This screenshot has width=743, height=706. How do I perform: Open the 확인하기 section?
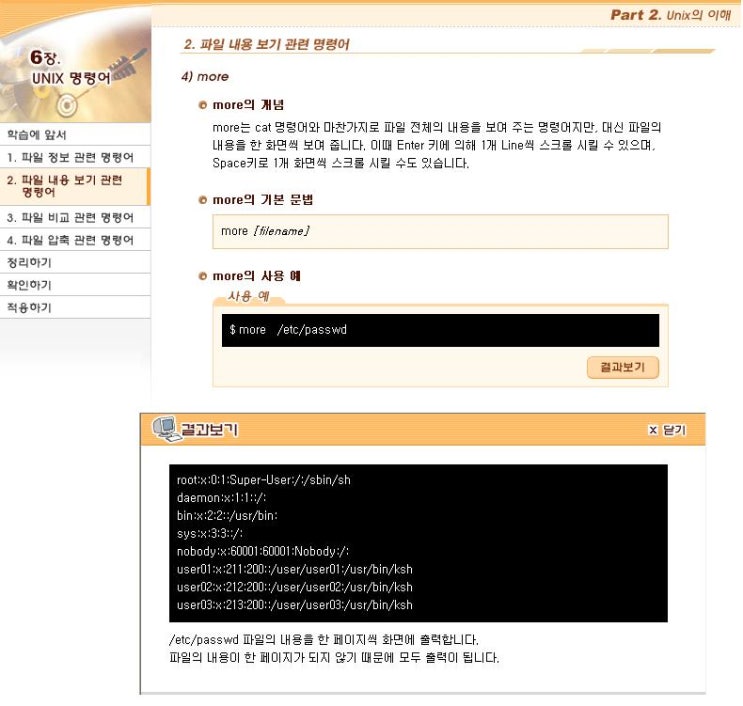tap(75, 285)
